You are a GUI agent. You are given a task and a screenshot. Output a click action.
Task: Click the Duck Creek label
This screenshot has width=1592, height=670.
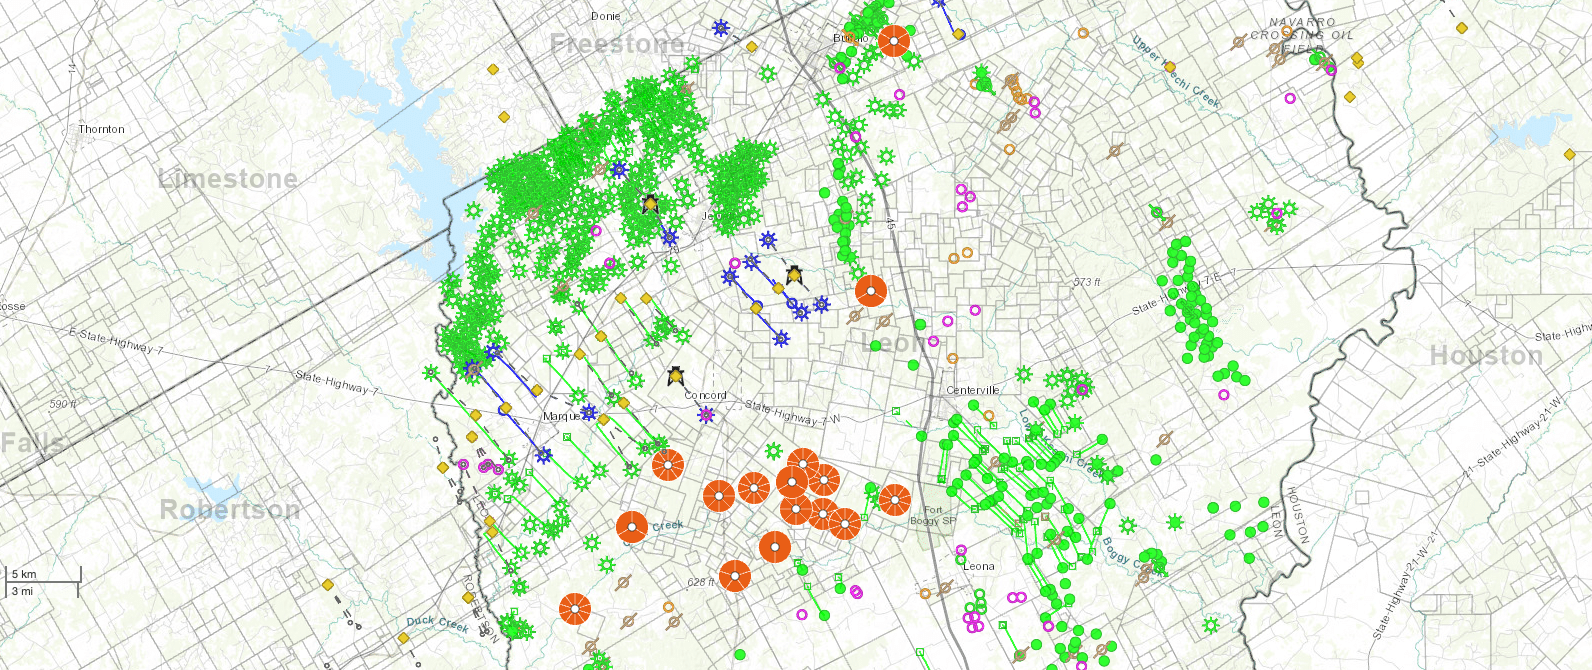(438, 623)
